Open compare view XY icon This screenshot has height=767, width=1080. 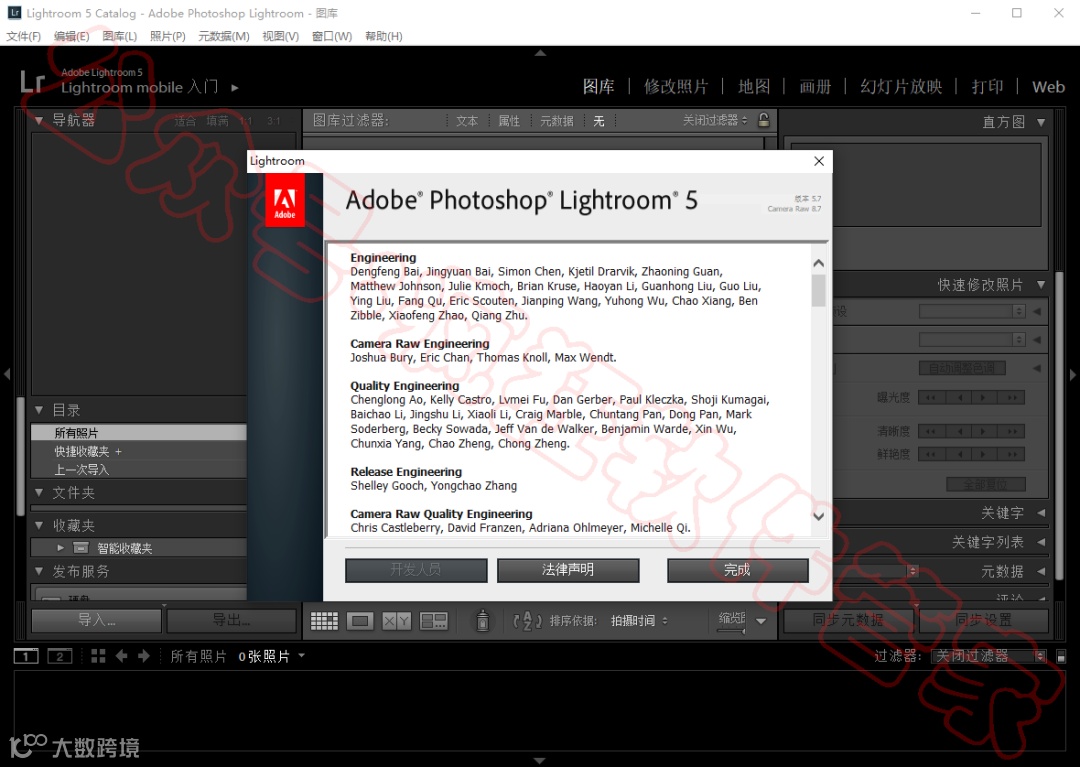click(x=396, y=621)
